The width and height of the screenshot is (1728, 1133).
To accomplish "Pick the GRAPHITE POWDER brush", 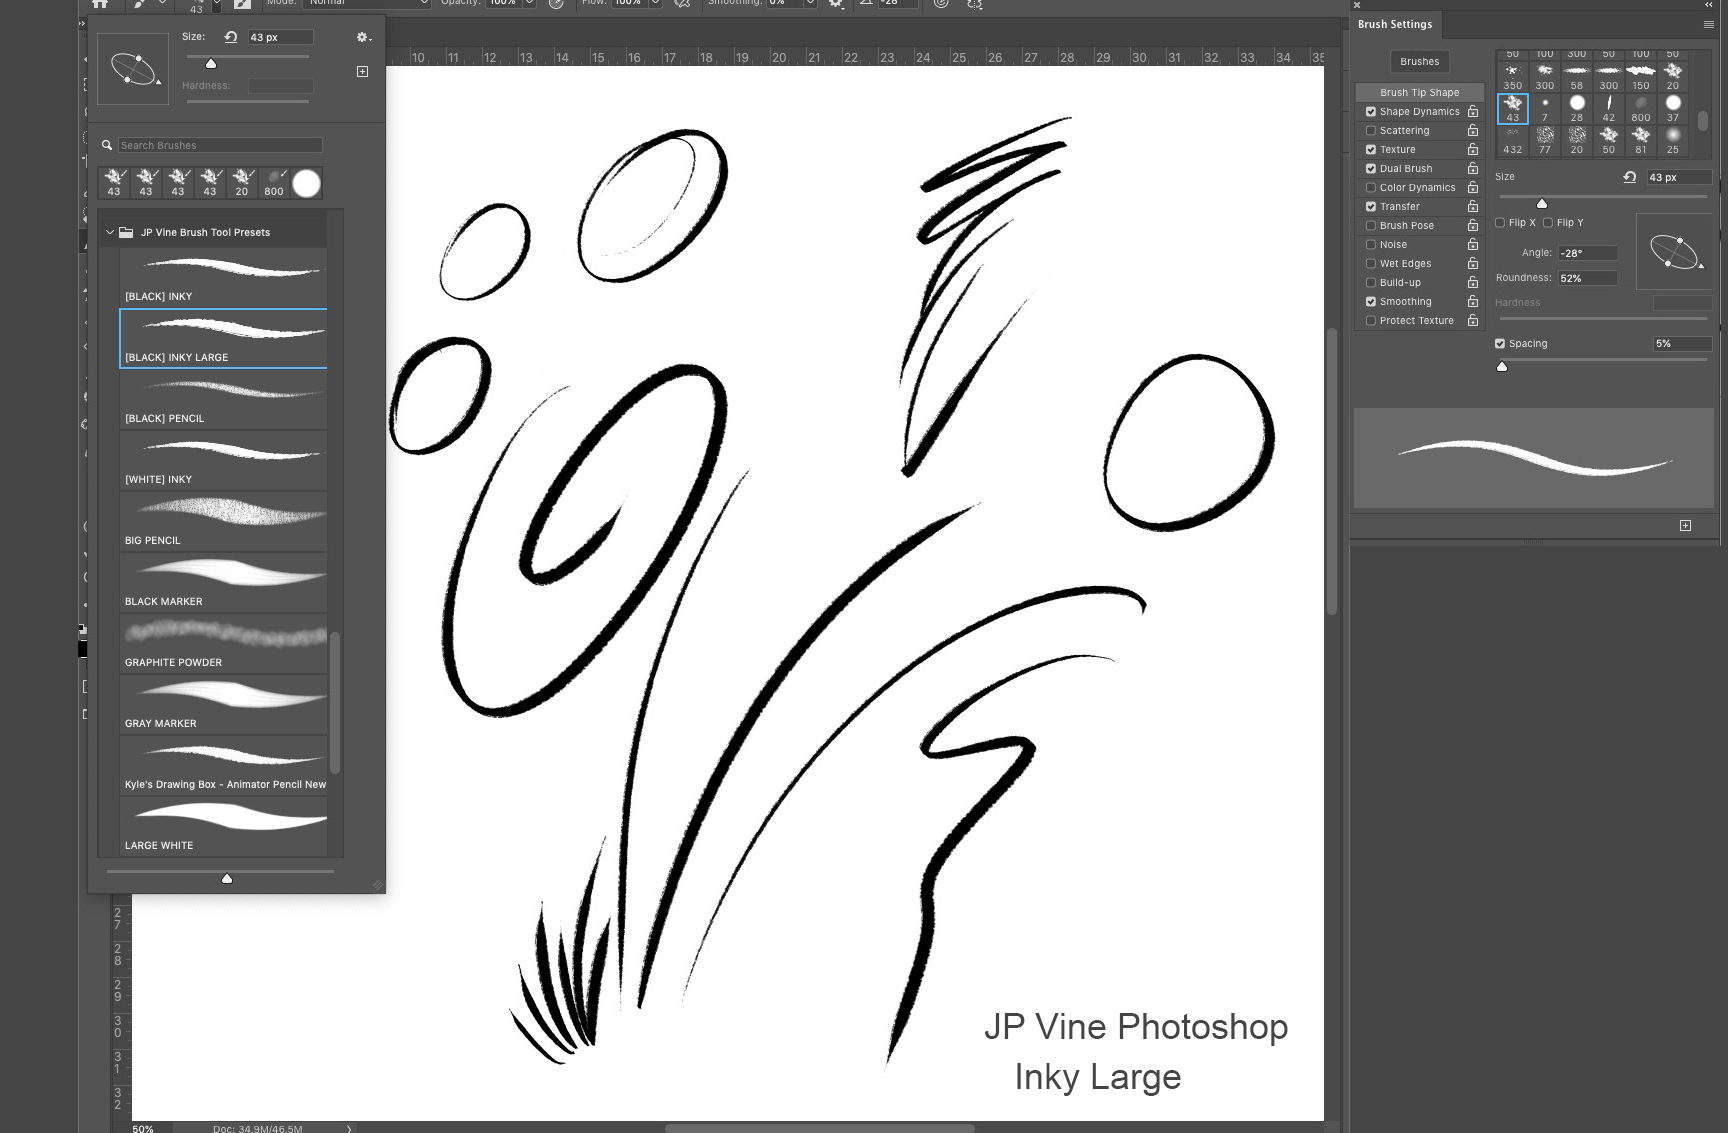I will pyautogui.click(x=223, y=643).
